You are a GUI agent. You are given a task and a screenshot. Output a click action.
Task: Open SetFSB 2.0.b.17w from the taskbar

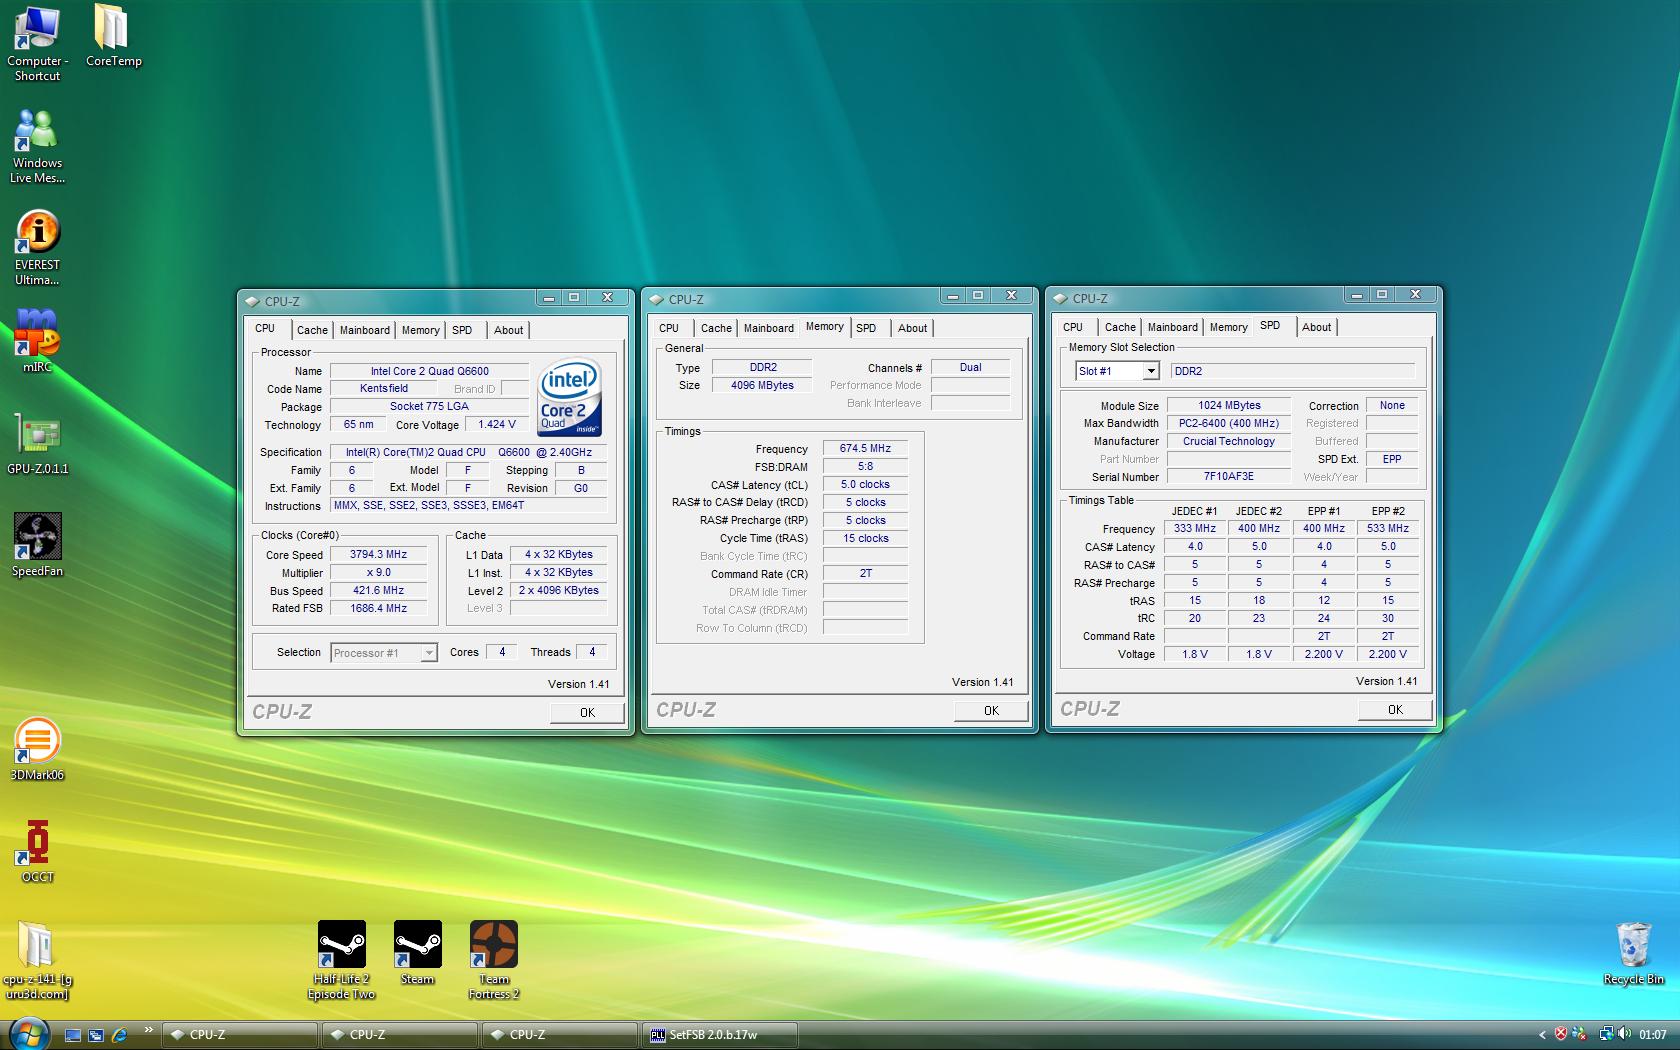[x=719, y=1035]
